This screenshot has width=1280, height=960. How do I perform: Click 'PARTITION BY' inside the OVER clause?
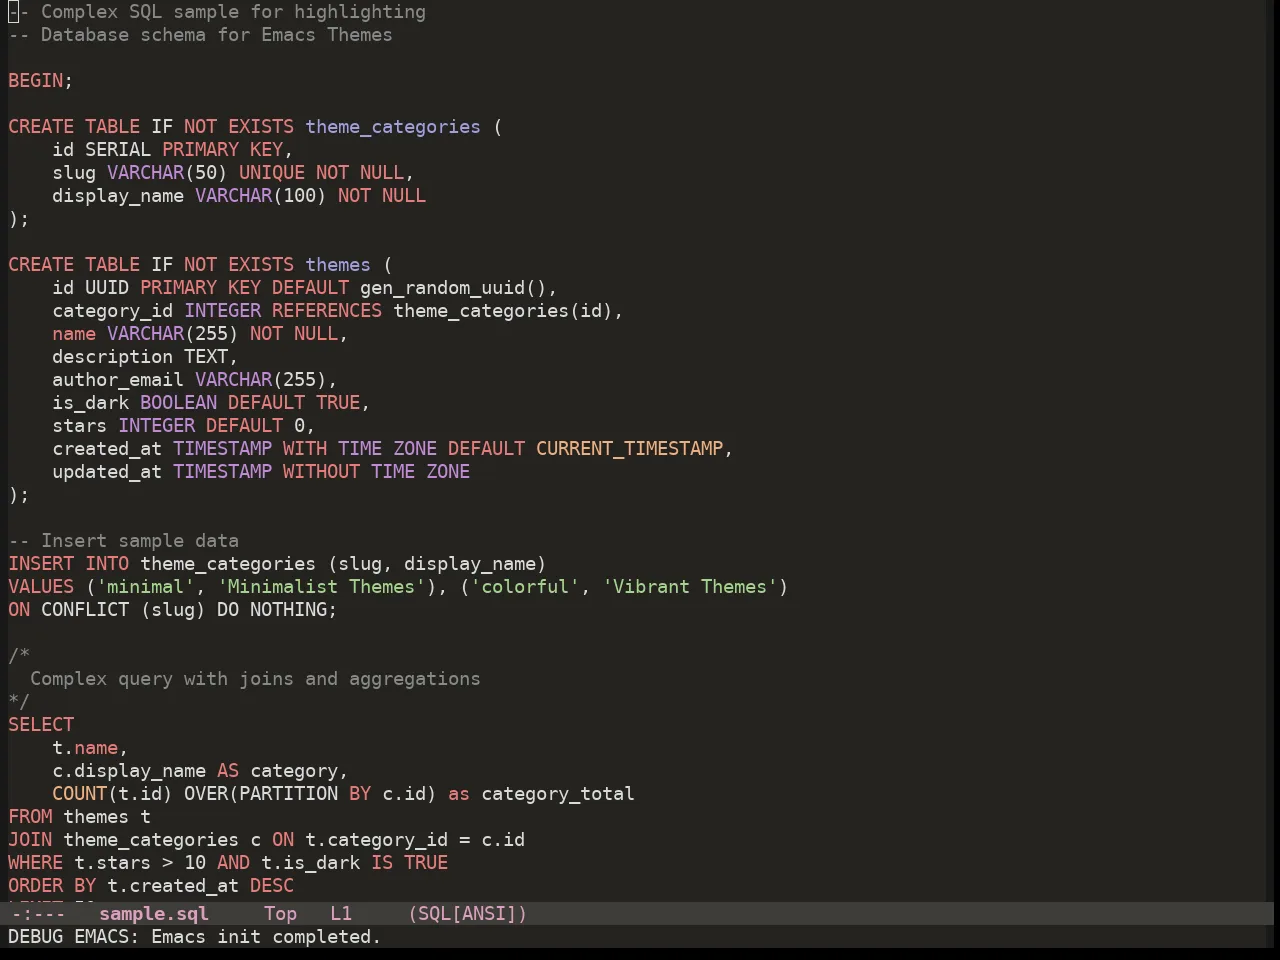(305, 794)
